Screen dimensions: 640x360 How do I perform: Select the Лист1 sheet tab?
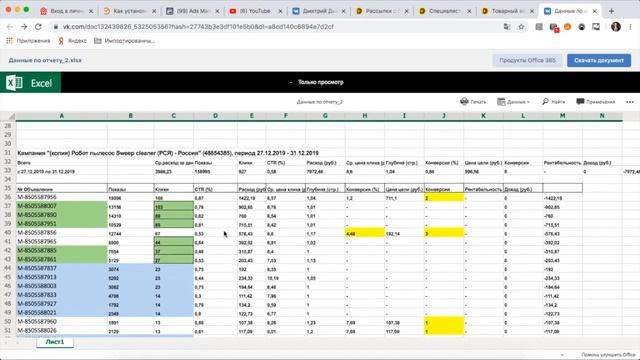[x=55, y=342]
